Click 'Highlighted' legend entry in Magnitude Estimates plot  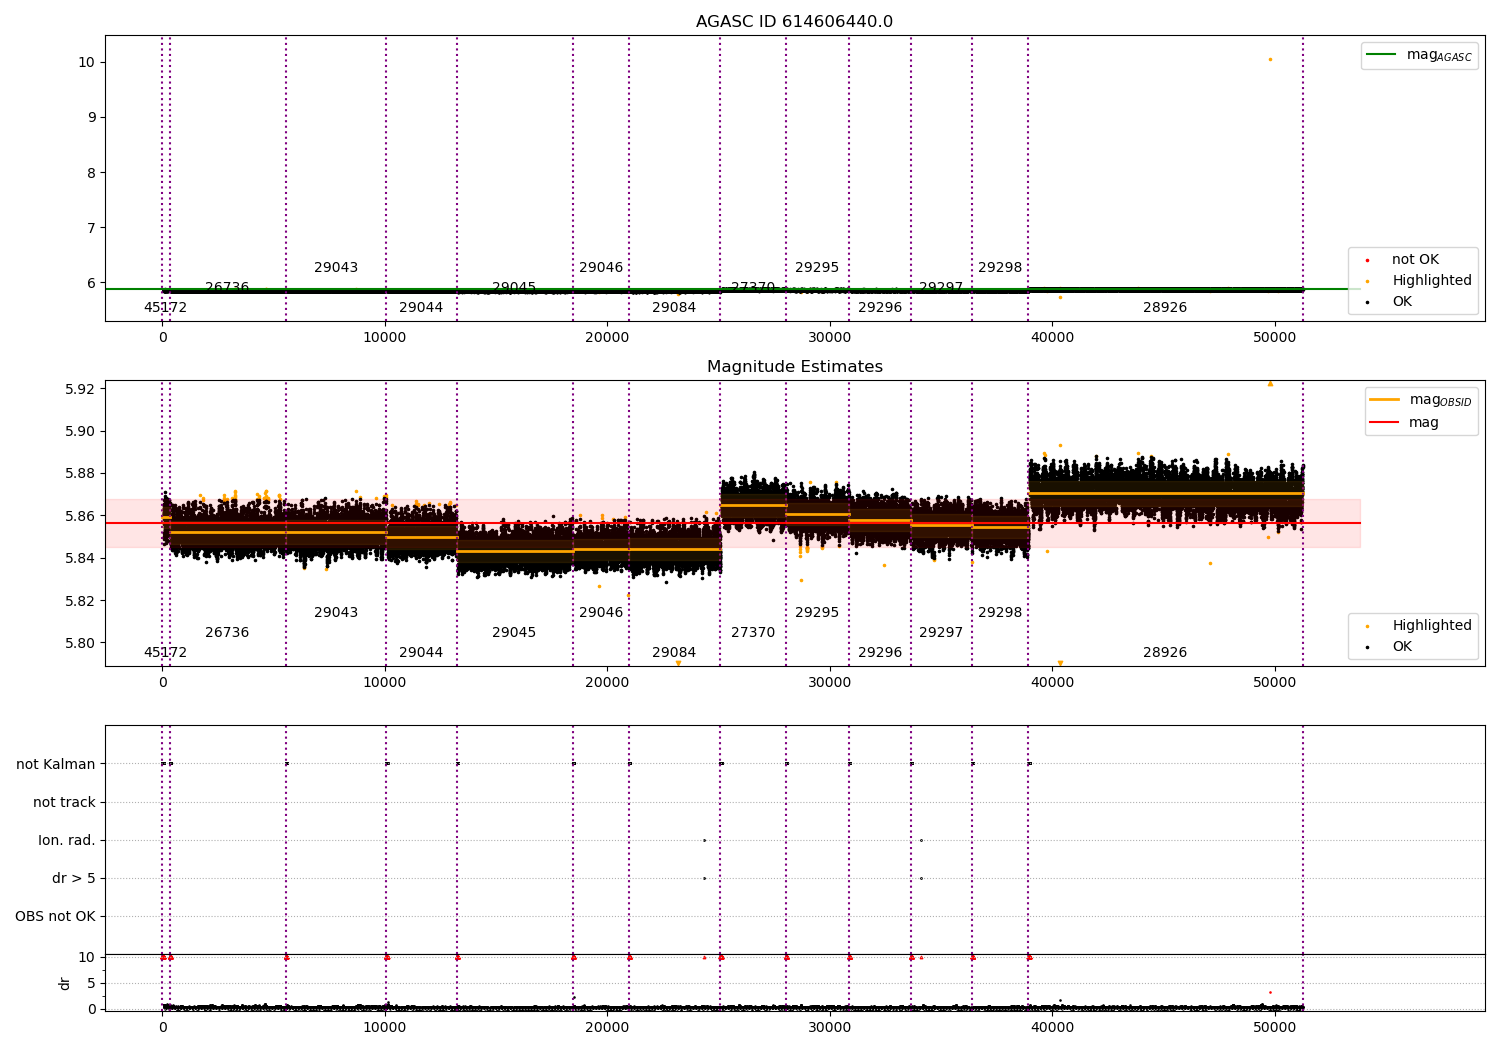click(x=1419, y=626)
